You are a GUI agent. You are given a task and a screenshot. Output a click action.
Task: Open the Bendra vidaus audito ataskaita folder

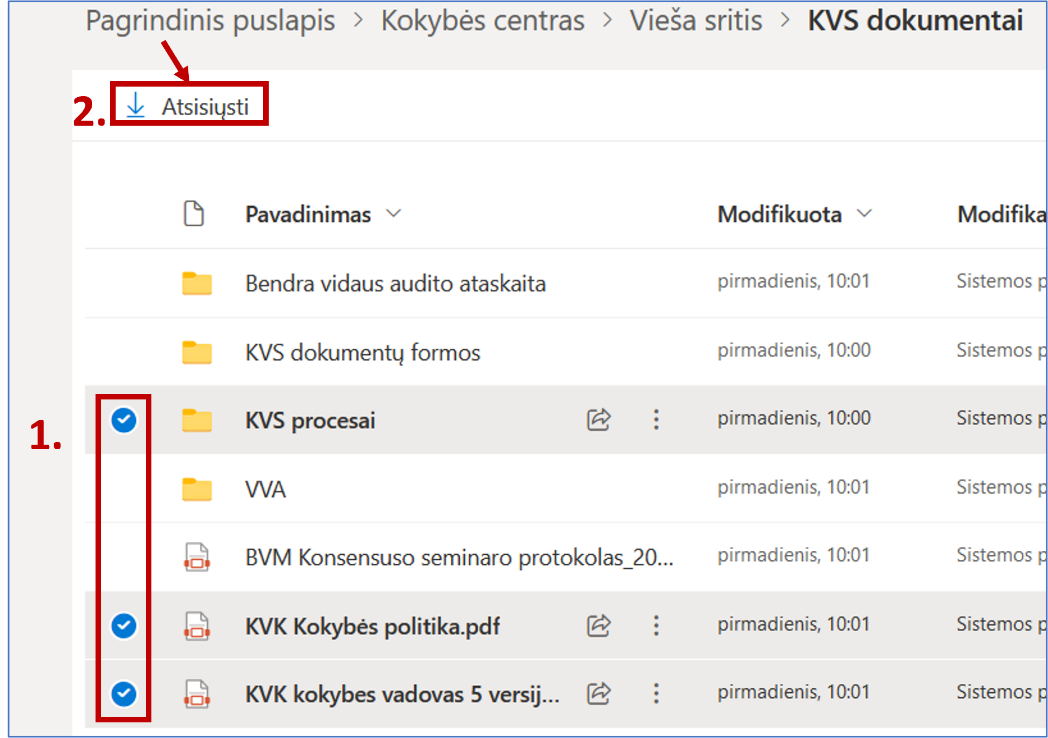pos(395,284)
